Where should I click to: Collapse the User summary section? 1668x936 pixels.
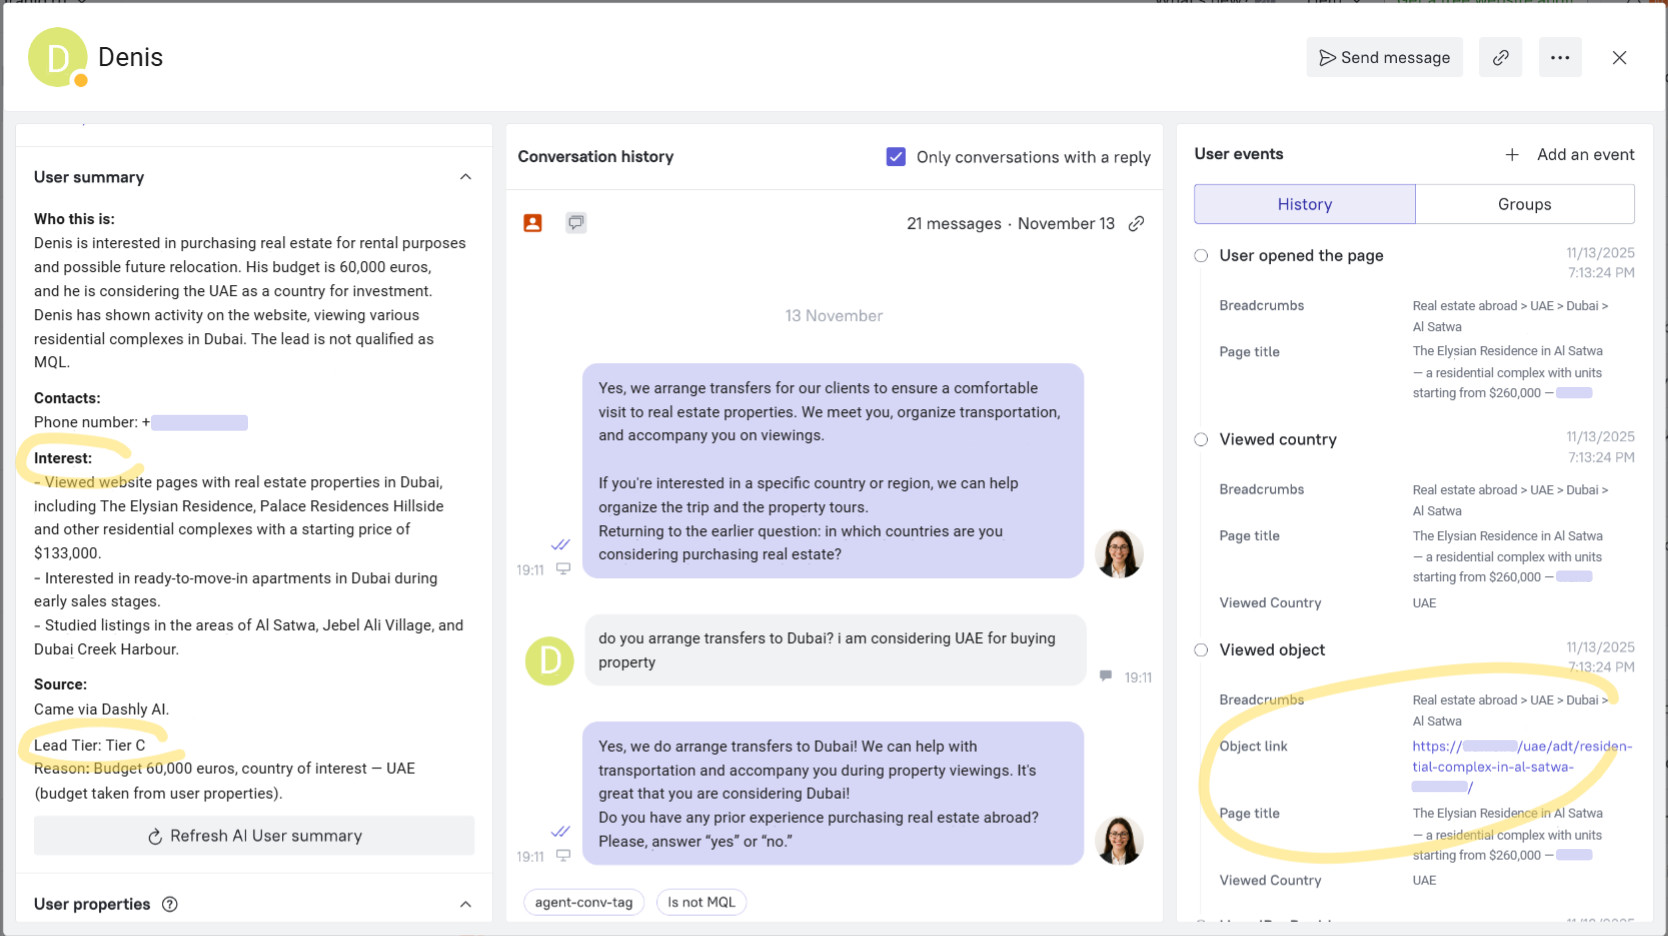click(x=465, y=176)
